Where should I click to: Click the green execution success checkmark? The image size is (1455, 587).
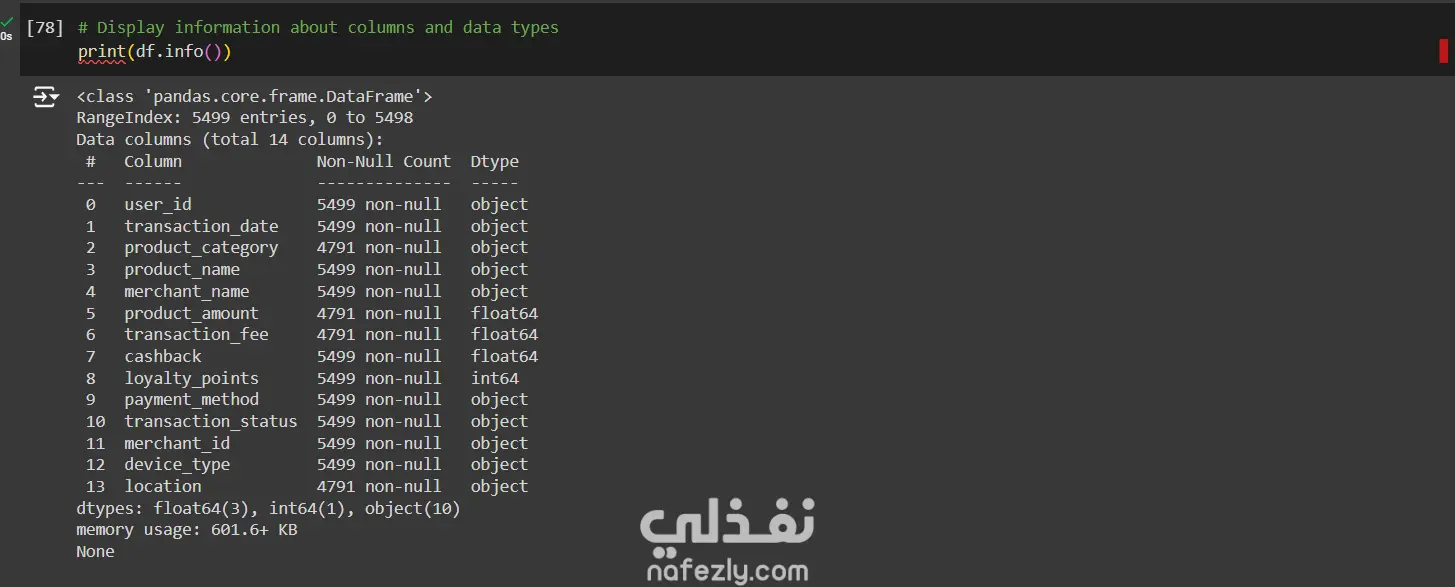7,22
